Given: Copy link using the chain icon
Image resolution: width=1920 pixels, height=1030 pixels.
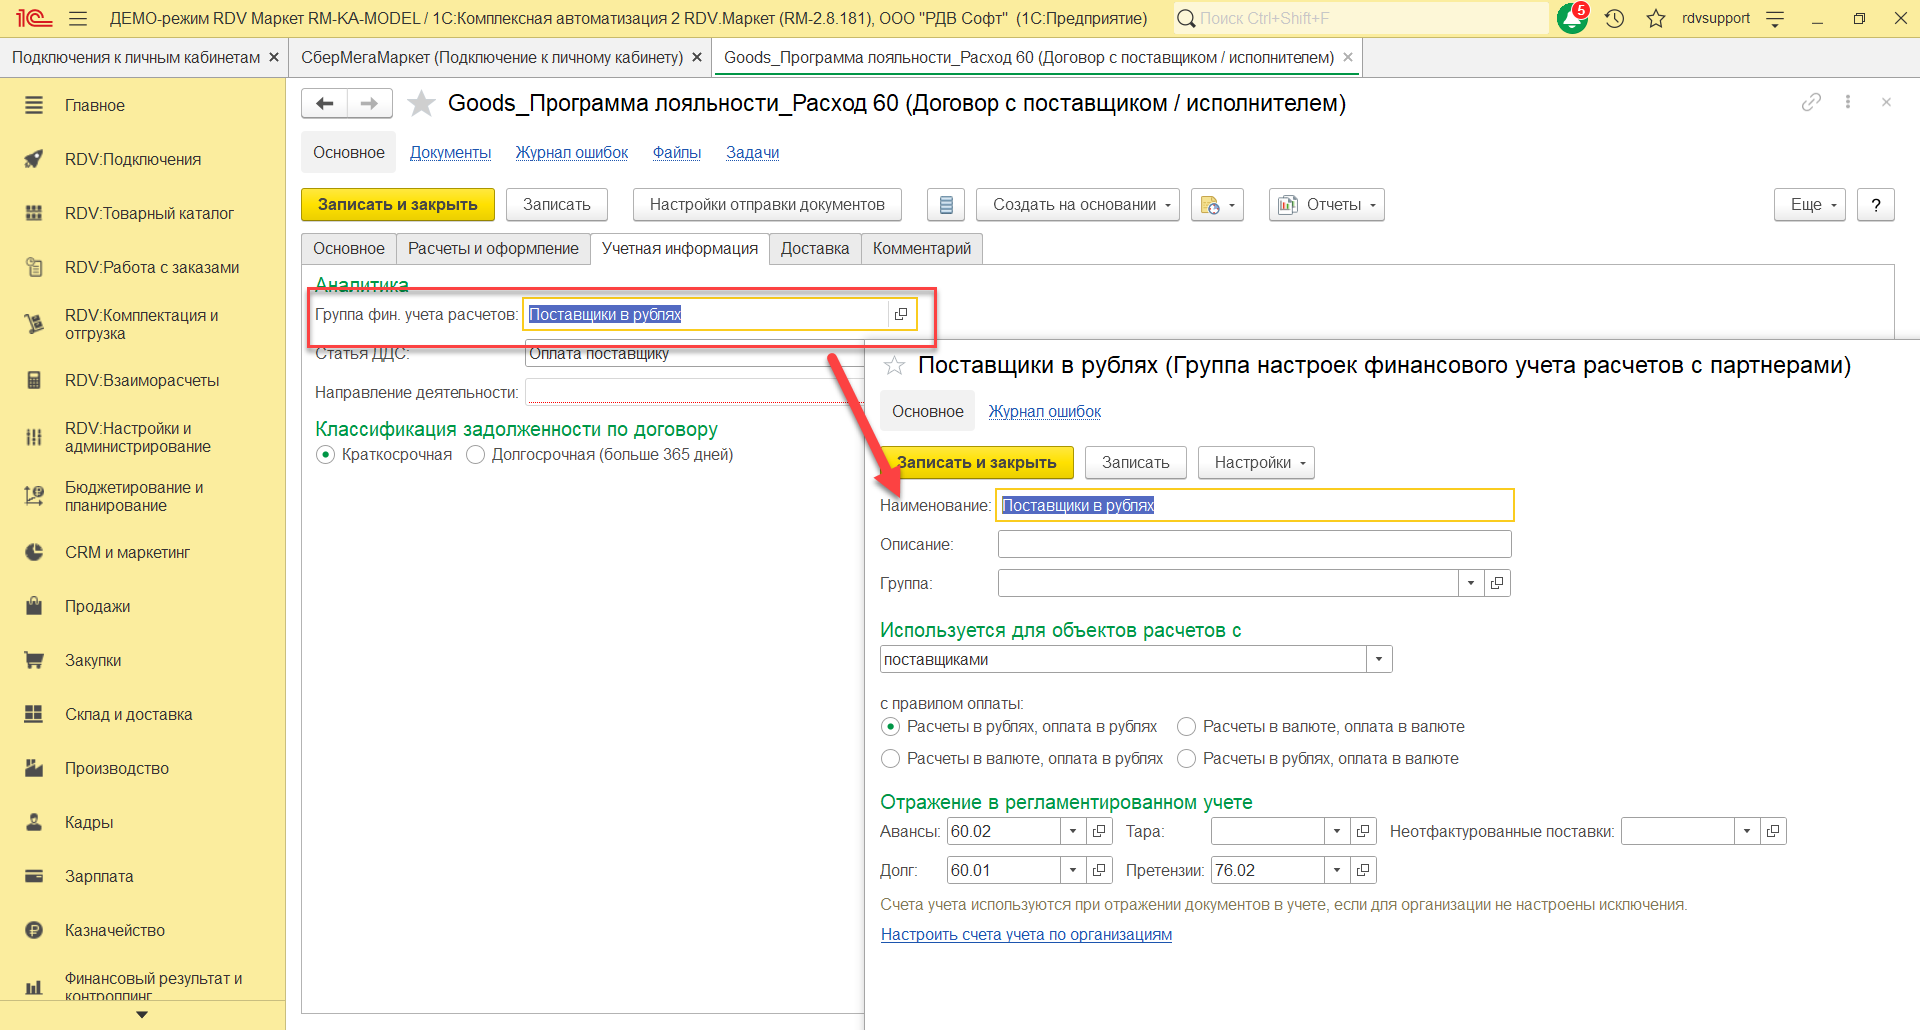Looking at the screenshot, I should tap(1811, 102).
